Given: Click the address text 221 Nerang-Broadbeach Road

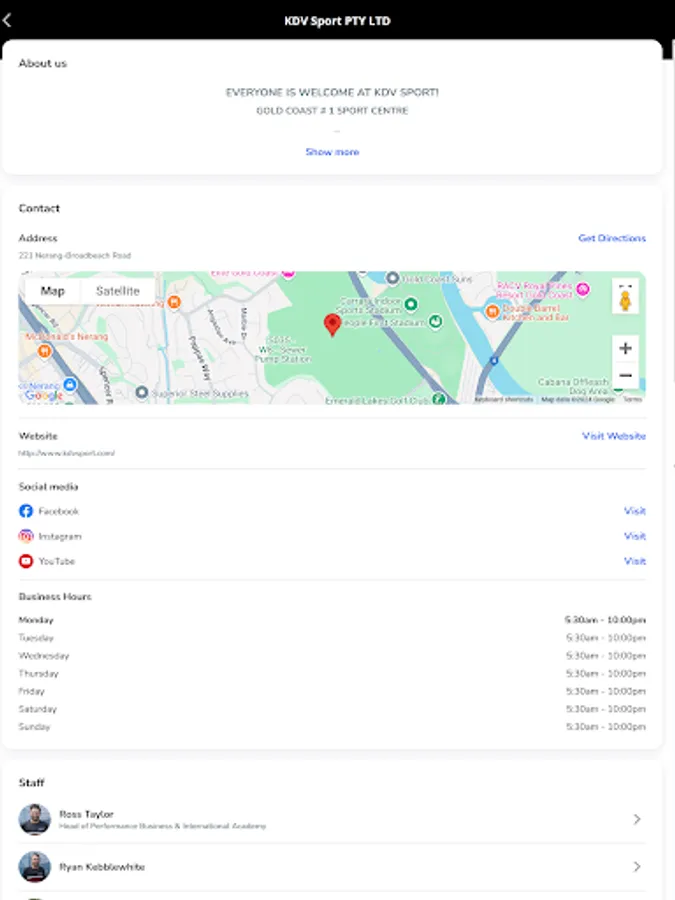Looking at the screenshot, I should click(x=75, y=255).
